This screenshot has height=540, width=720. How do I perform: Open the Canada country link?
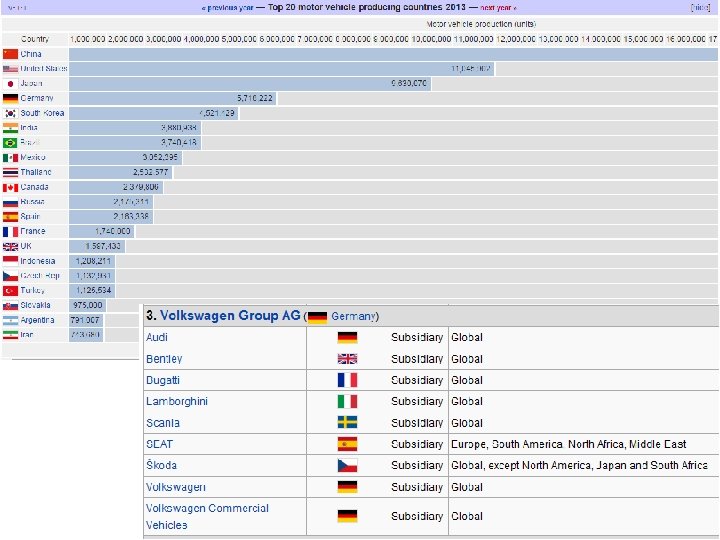34,187
